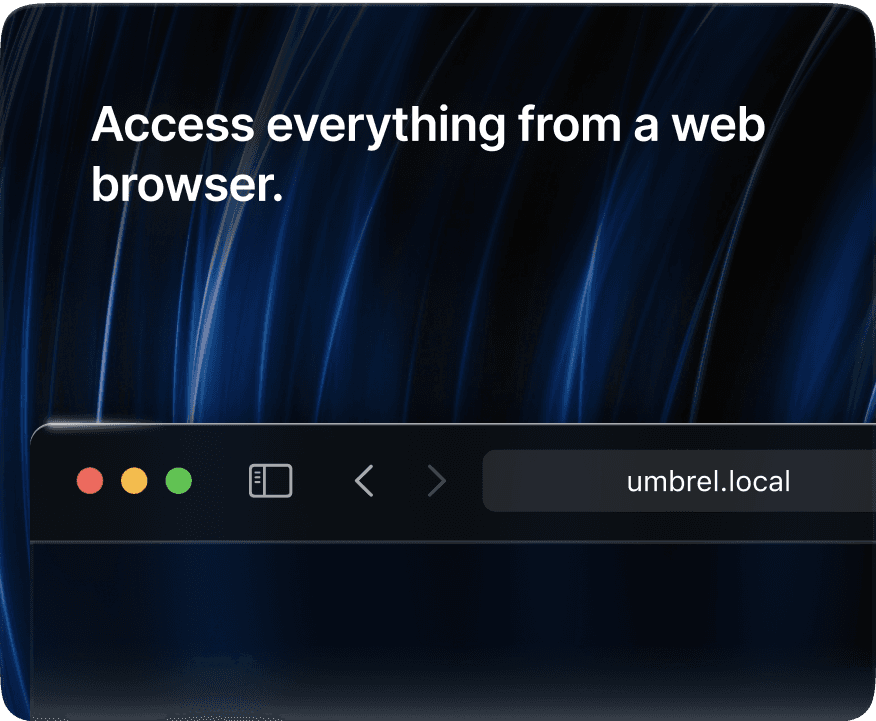
Task: Enter full screen with the green dot
Action: [x=179, y=481]
